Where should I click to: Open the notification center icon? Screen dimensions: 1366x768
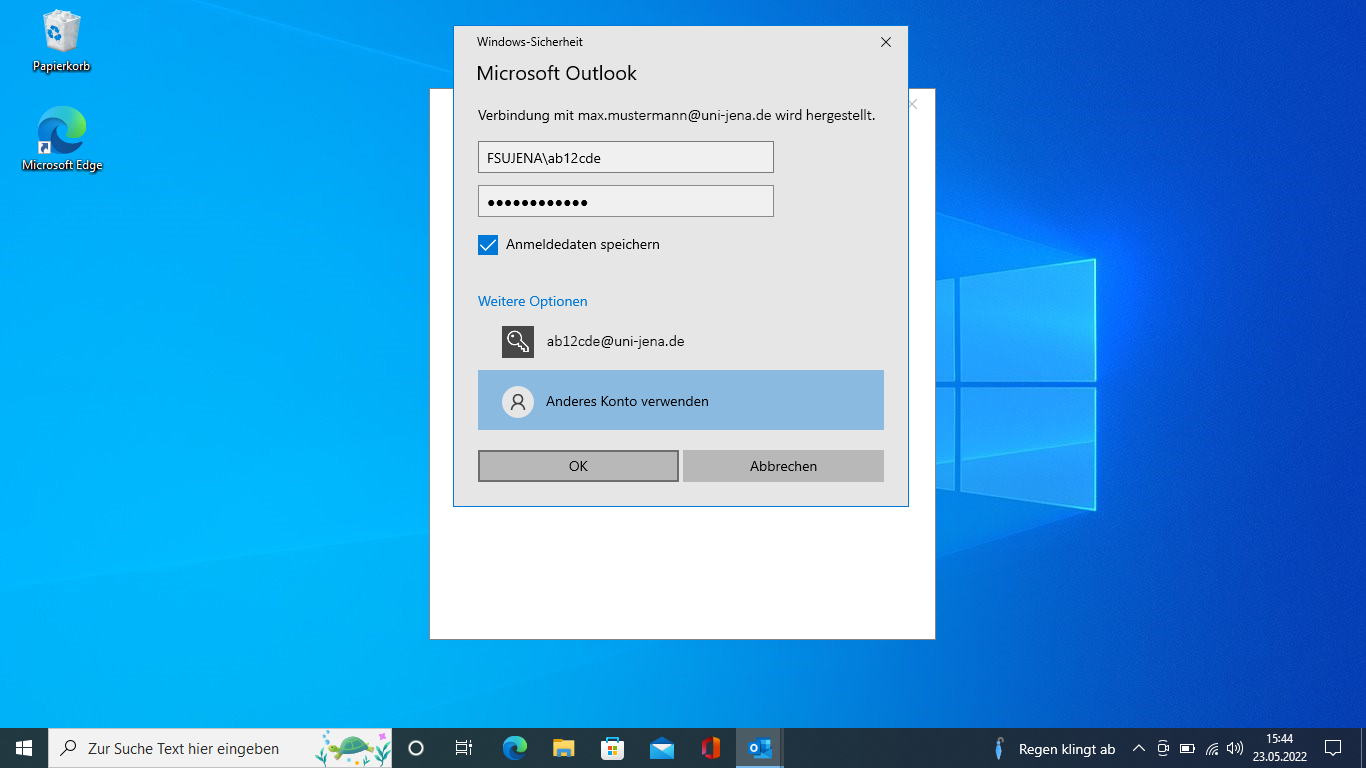pyautogui.click(x=1333, y=748)
